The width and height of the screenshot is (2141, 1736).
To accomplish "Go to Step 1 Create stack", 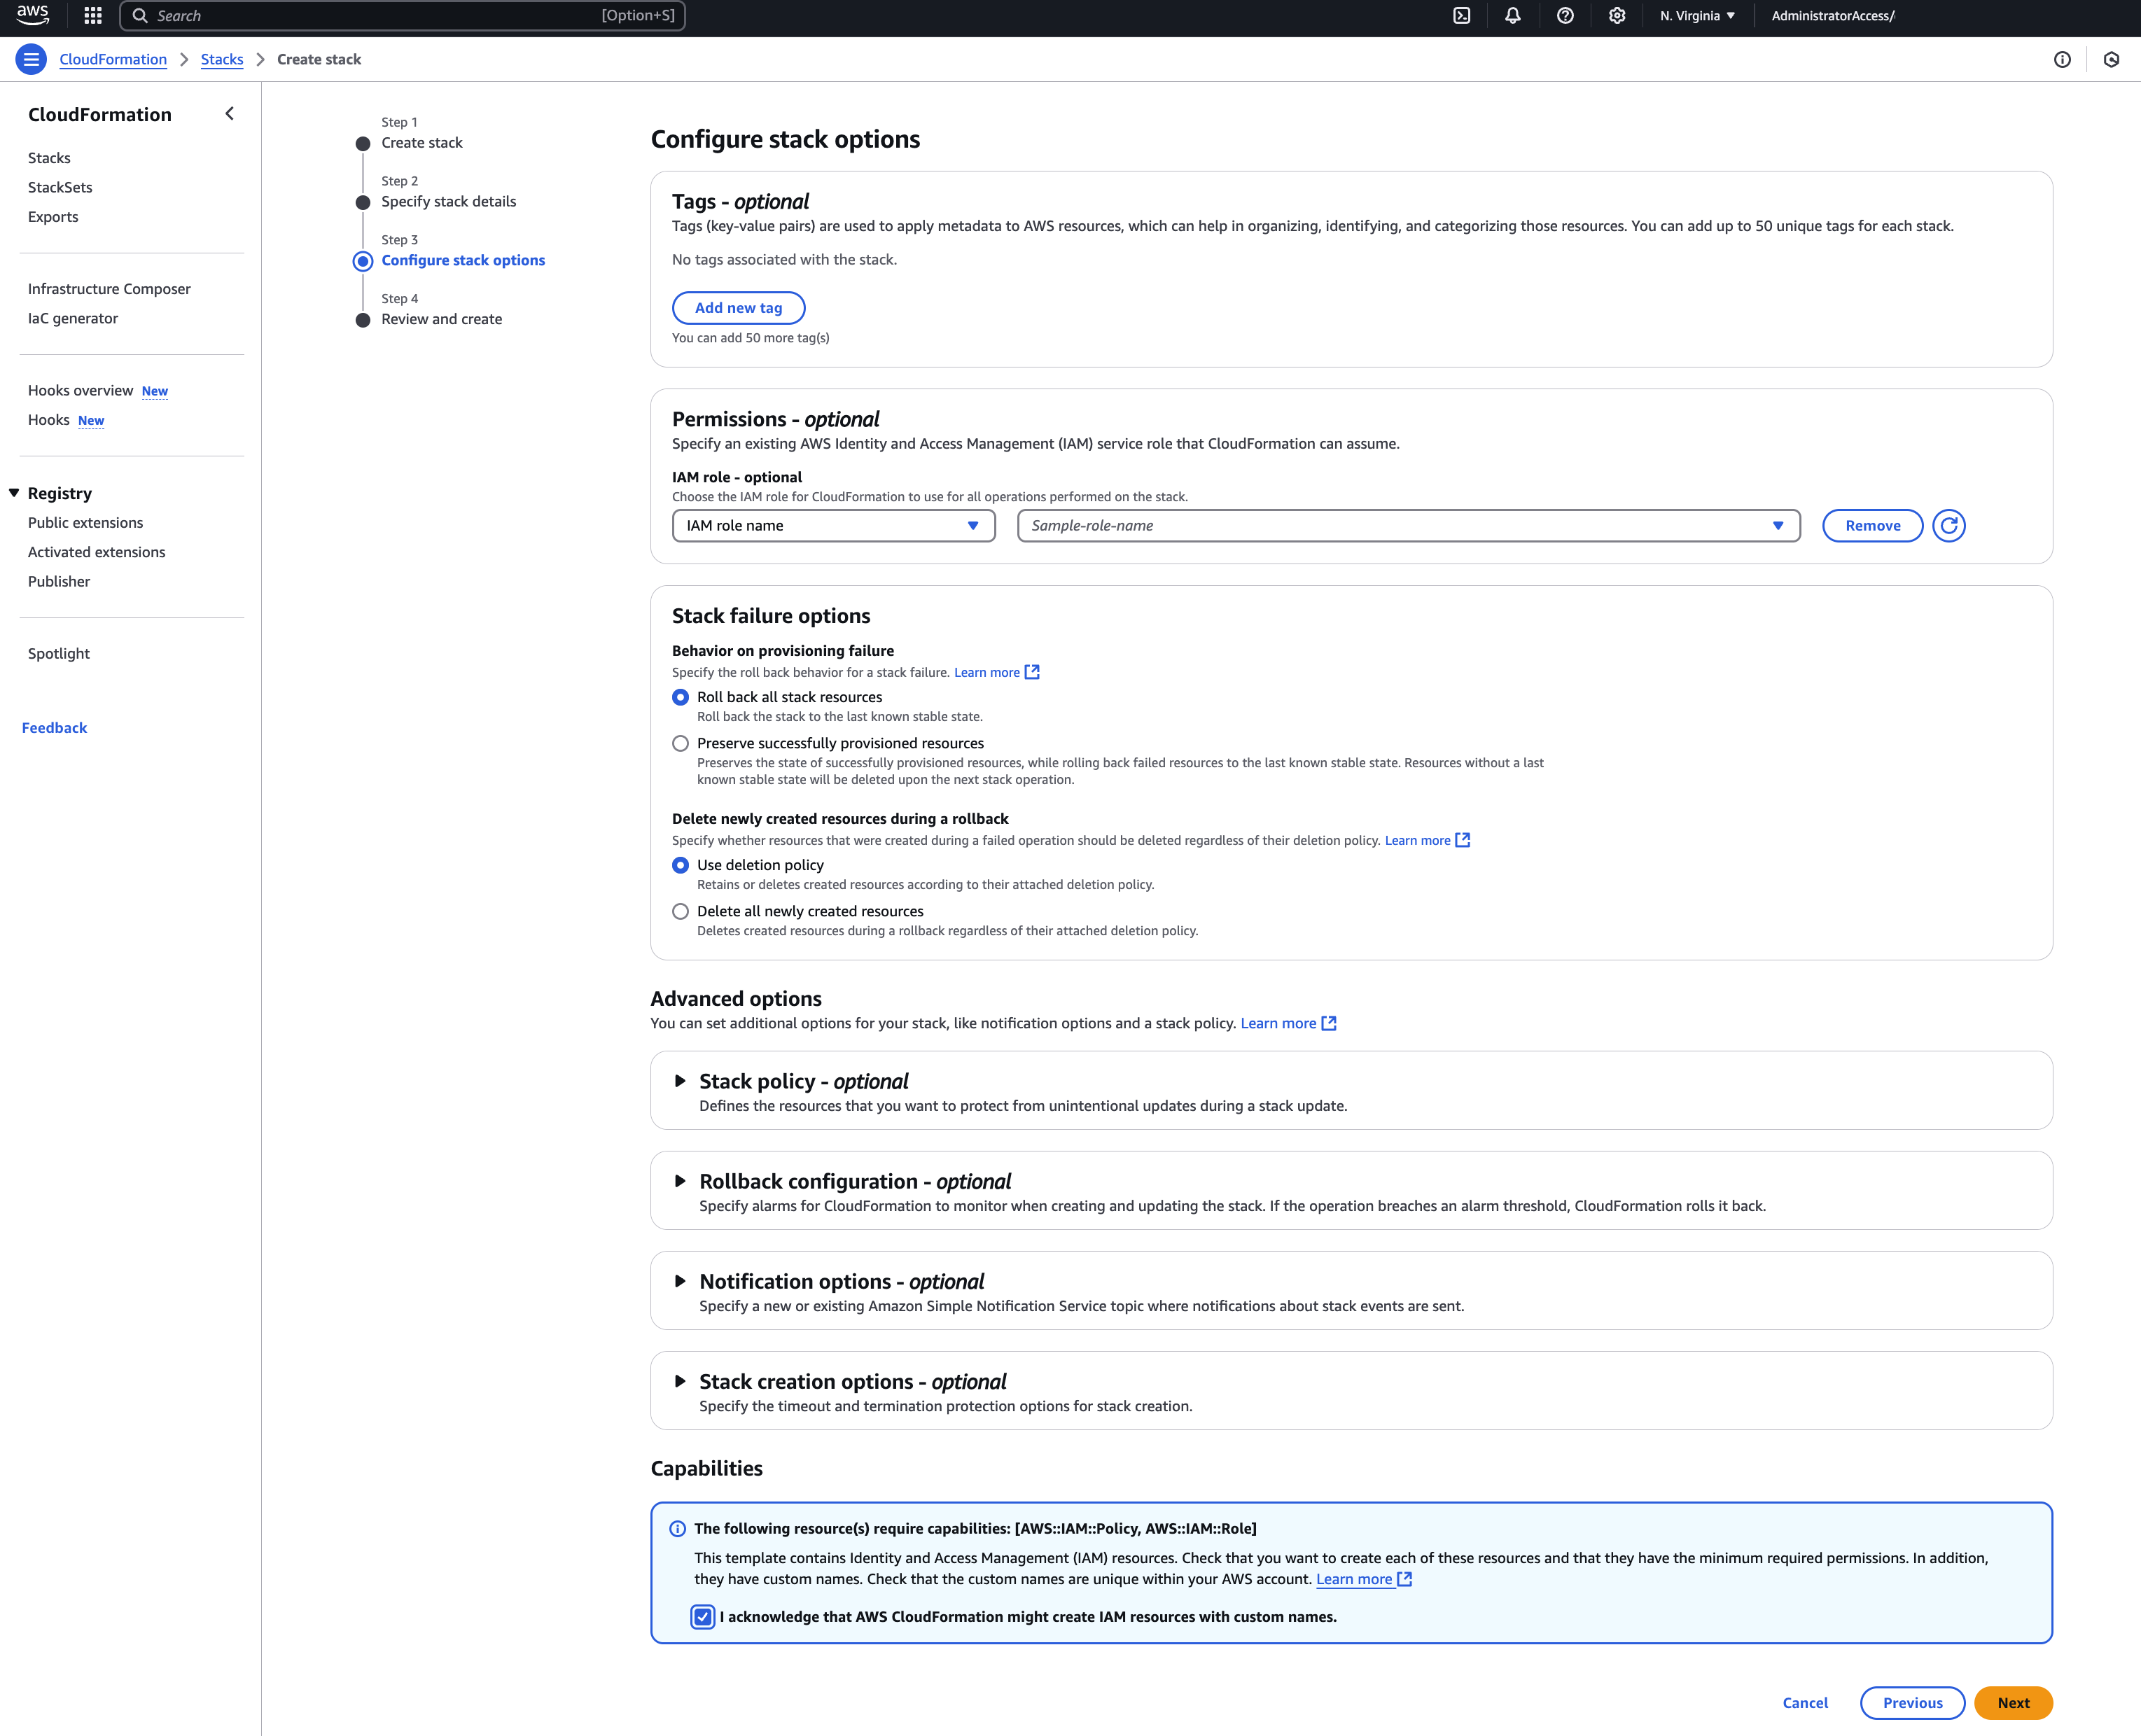I will [x=421, y=142].
